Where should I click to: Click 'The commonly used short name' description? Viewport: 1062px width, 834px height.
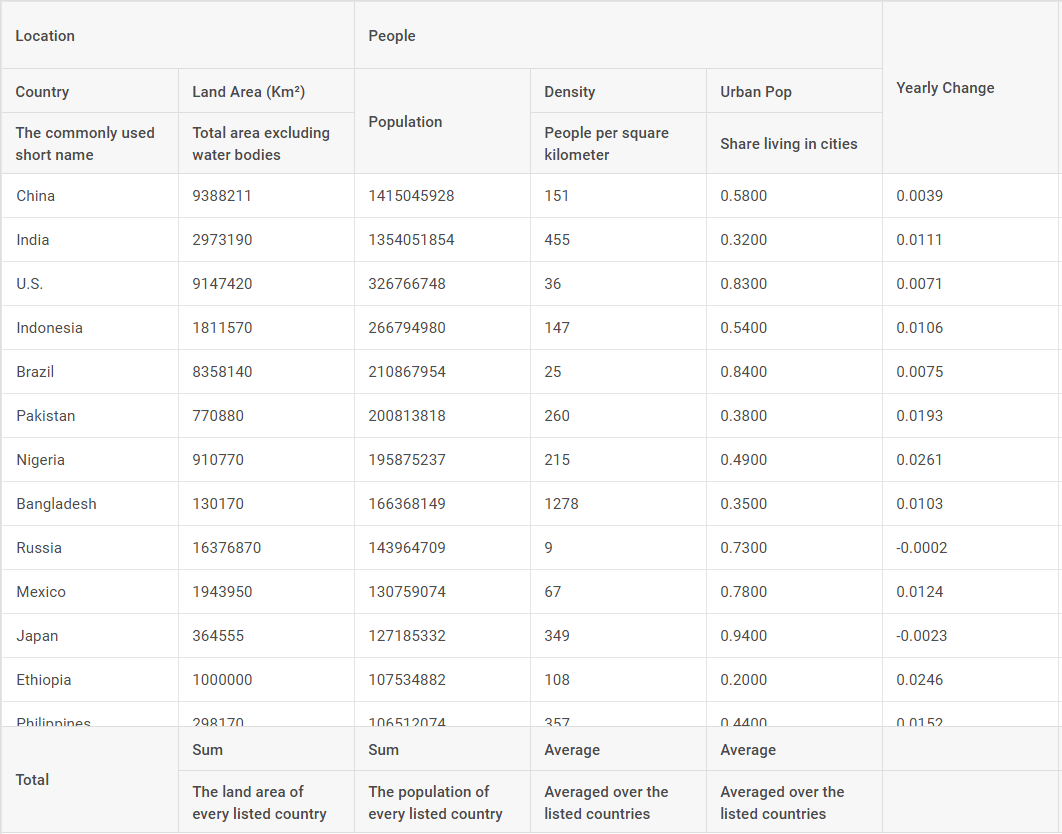tap(89, 144)
